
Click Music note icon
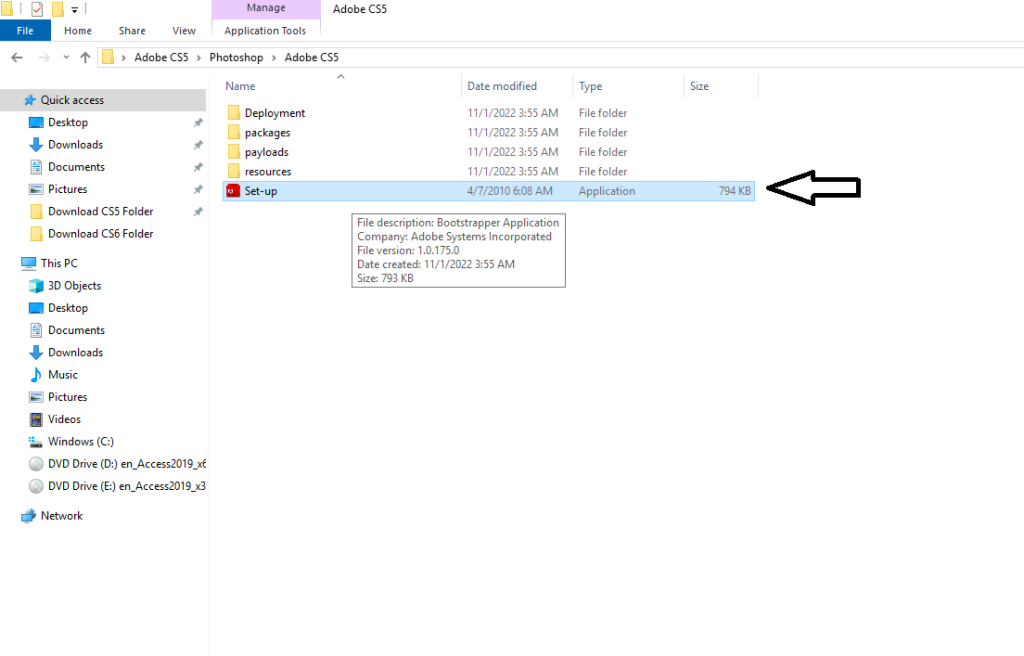36,375
